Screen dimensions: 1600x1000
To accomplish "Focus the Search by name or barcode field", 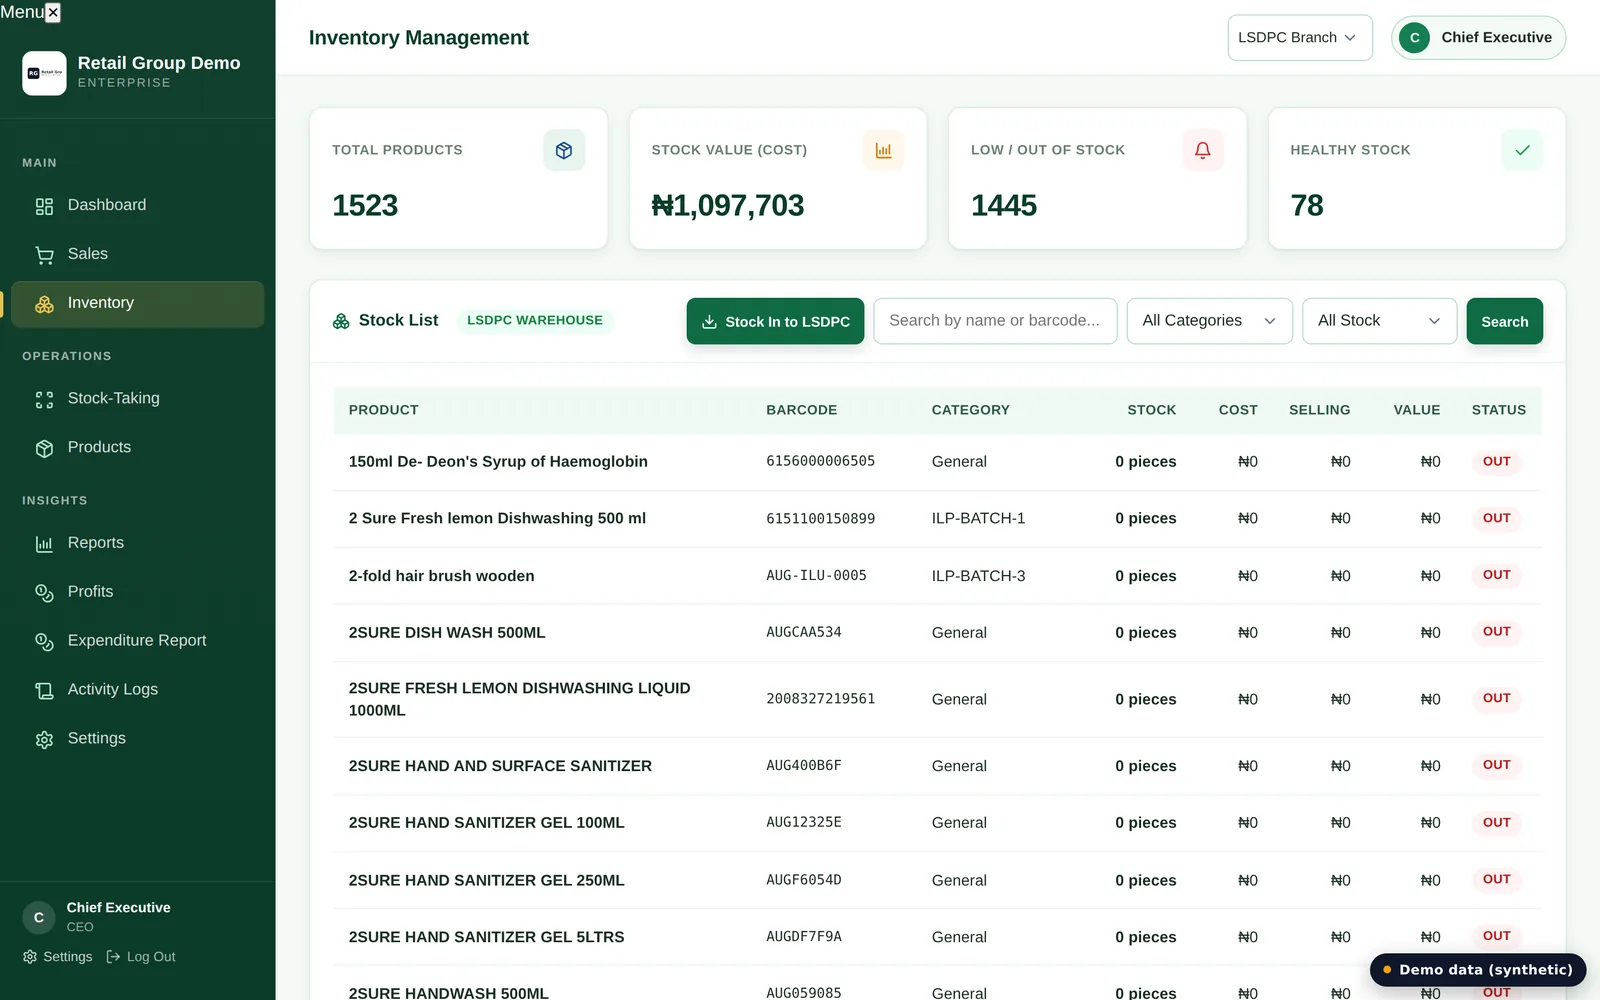I will coord(995,321).
